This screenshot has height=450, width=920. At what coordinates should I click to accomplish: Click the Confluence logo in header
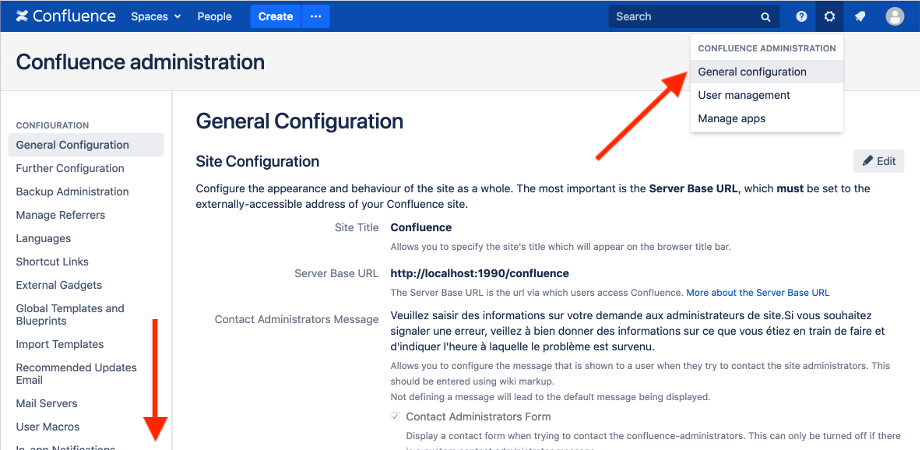(x=66, y=16)
